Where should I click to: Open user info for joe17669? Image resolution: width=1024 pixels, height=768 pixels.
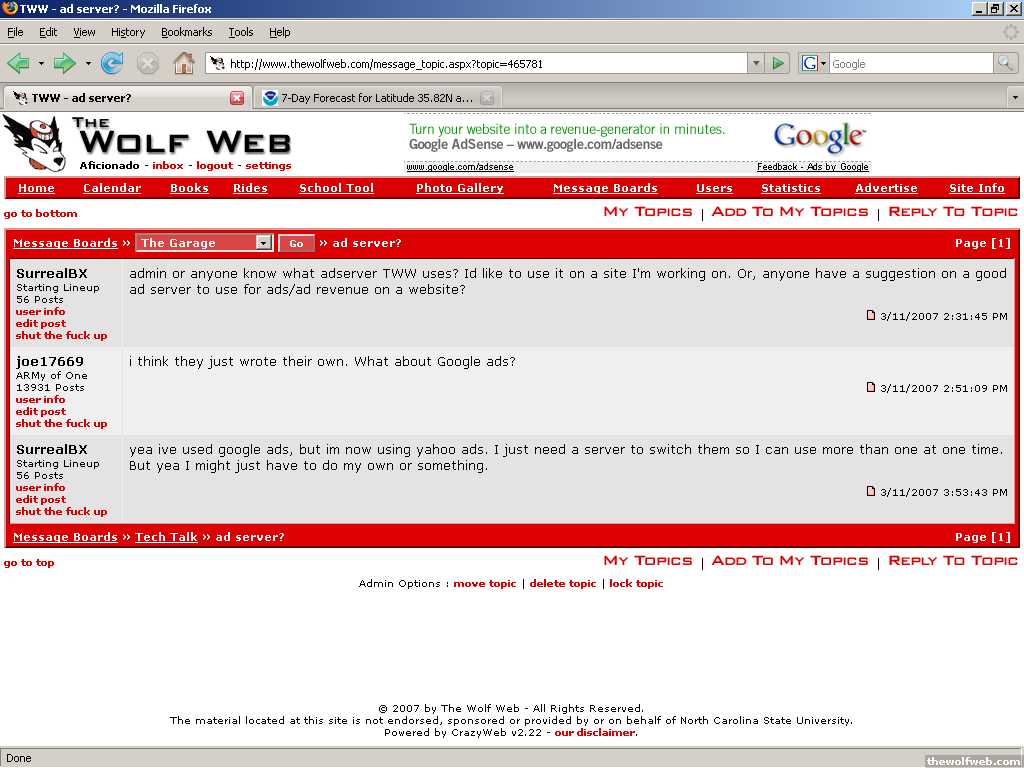pyautogui.click(x=41, y=400)
